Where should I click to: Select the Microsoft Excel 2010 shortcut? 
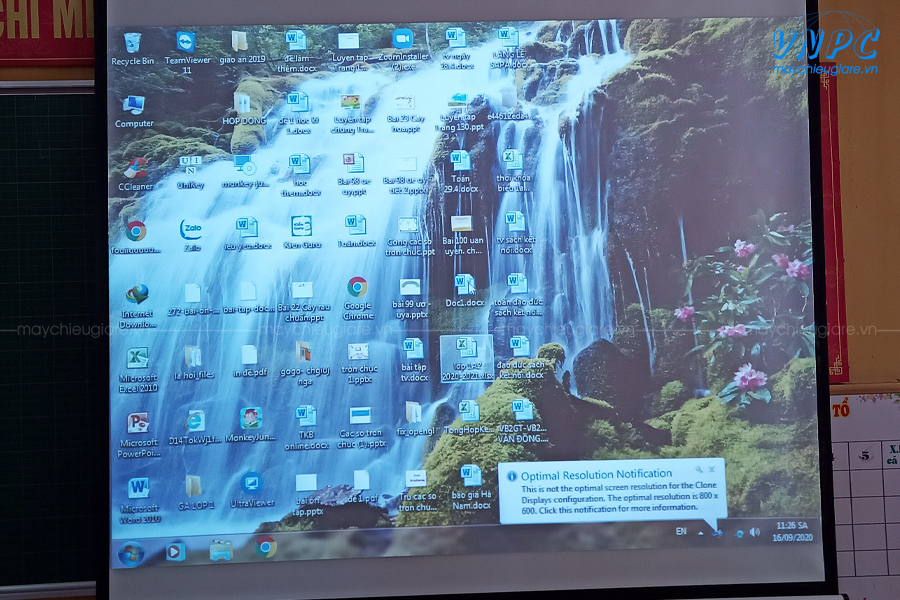coord(138,370)
